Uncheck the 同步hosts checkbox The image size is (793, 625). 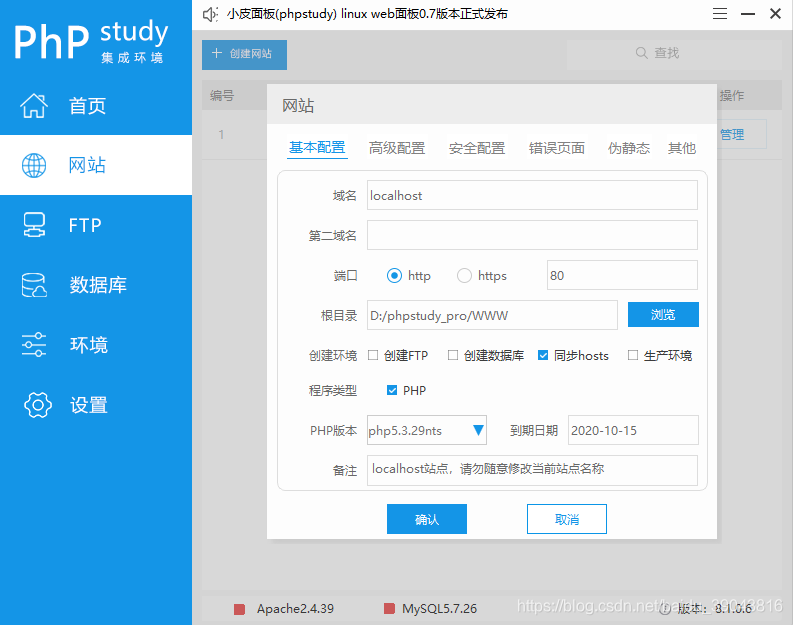(x=543, y=355)
